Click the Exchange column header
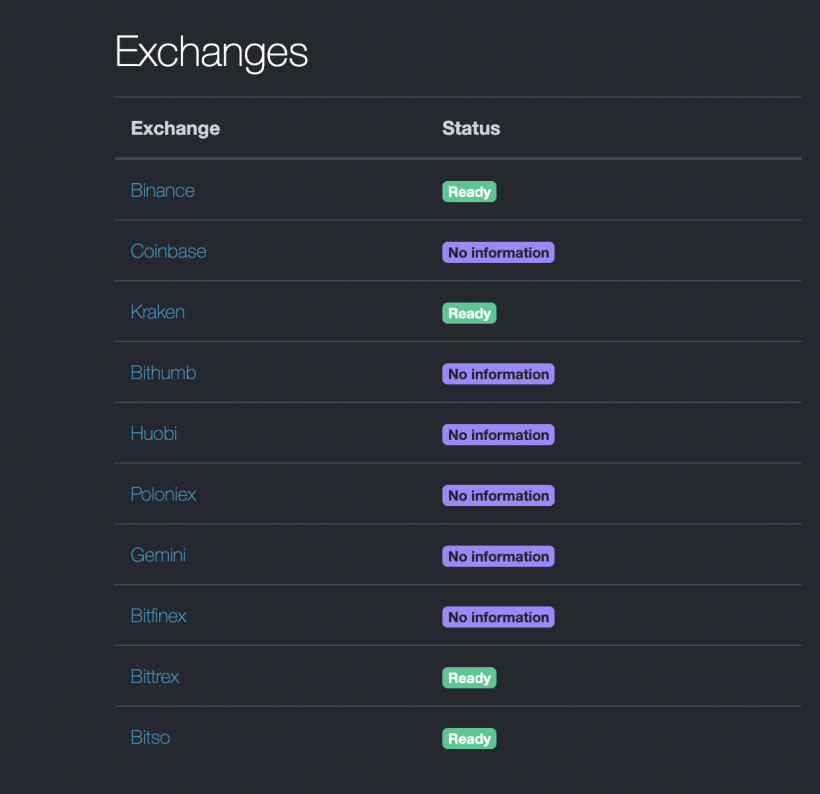 (175, 128)
